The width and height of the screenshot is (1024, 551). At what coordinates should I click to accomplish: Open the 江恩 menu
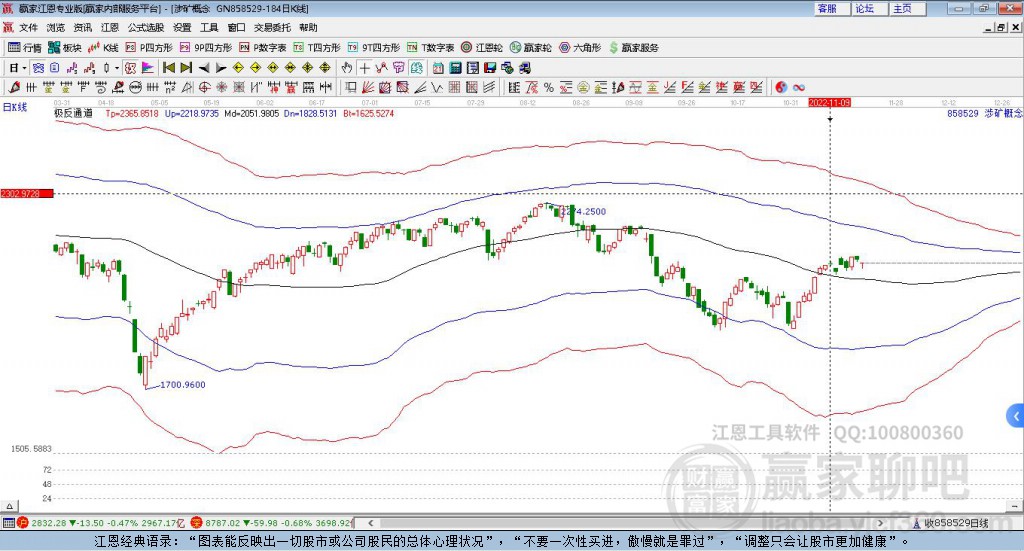(110, 27)
